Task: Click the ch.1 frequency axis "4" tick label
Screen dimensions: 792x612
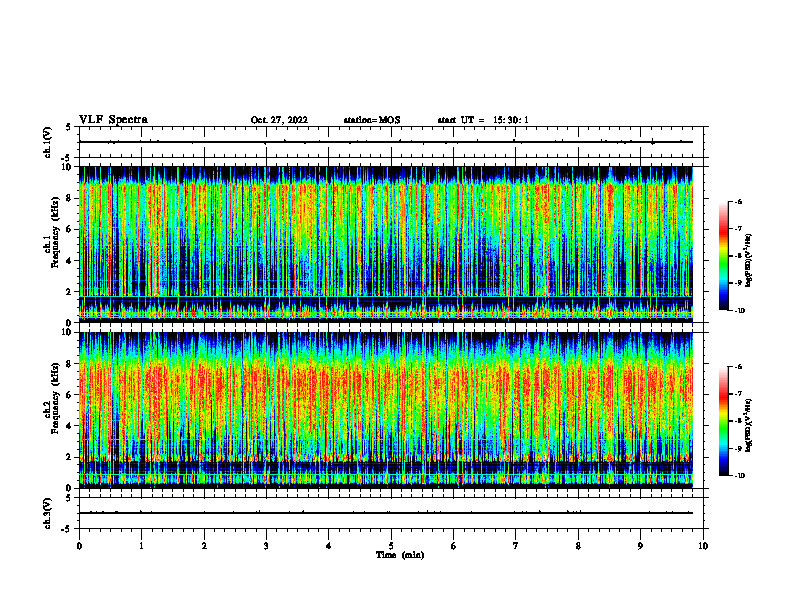Action: point(69,261)
